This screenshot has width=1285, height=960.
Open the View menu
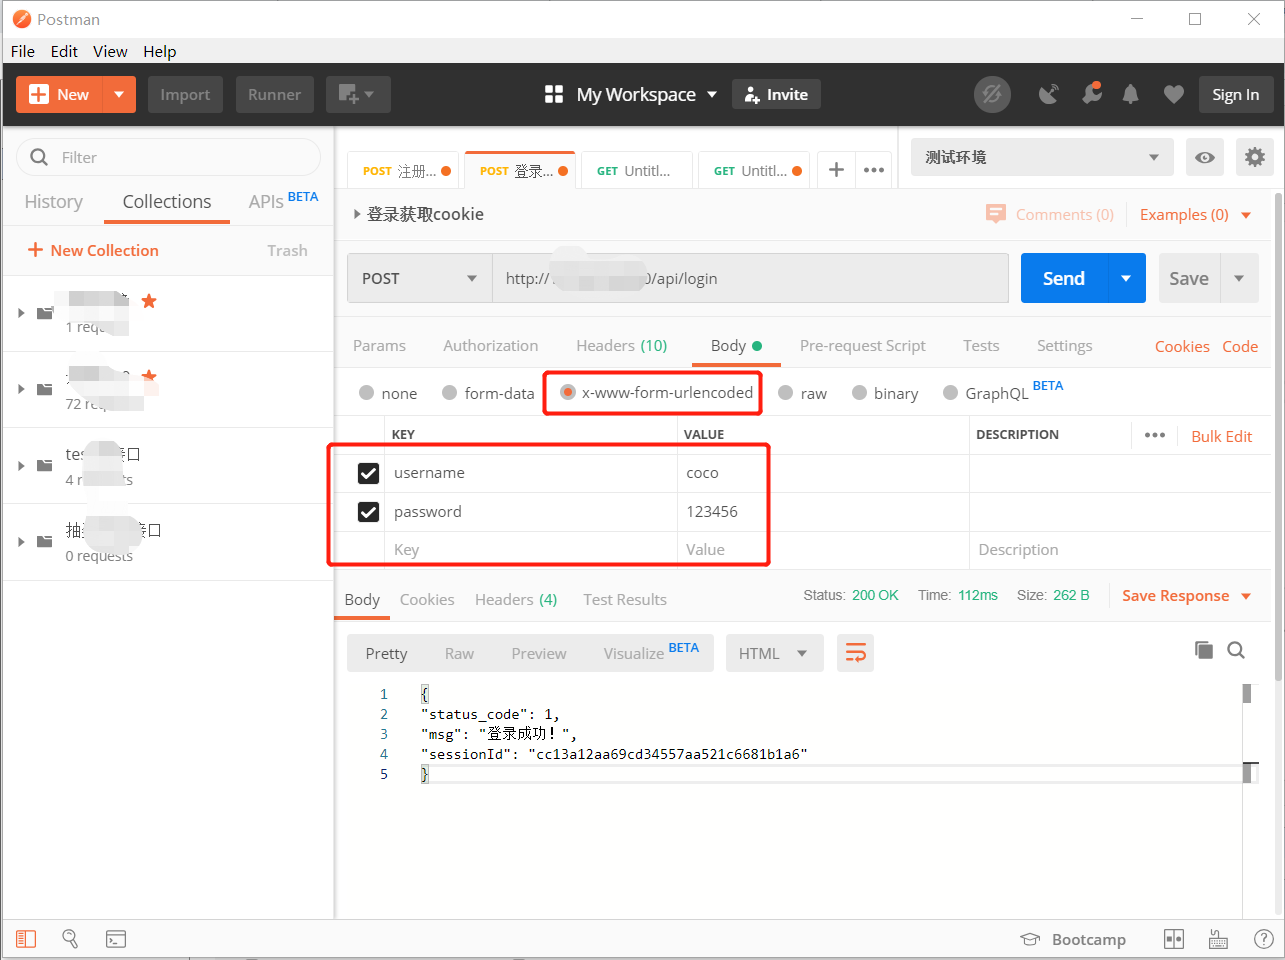(x=110, y=51)
